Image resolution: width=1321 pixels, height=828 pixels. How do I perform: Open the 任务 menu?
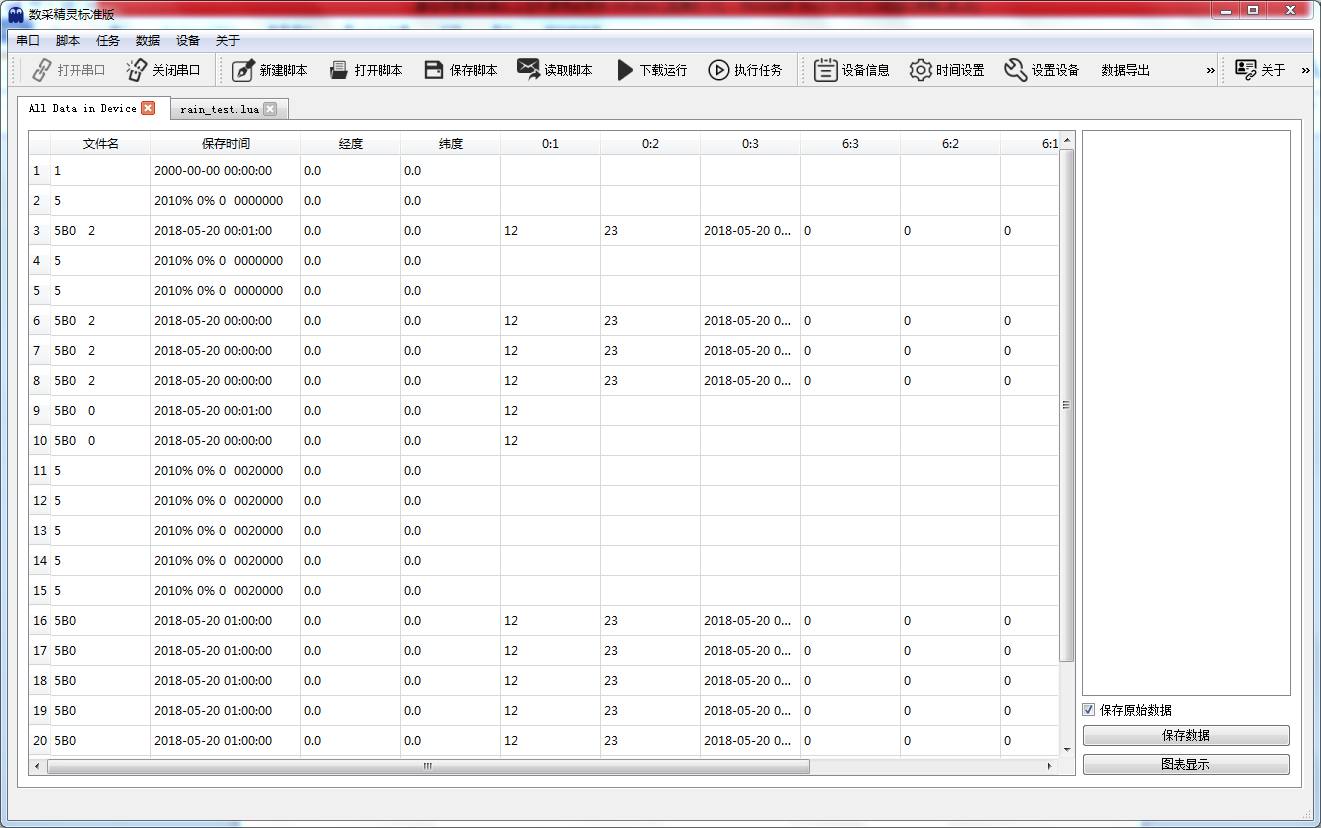point(108,41)
